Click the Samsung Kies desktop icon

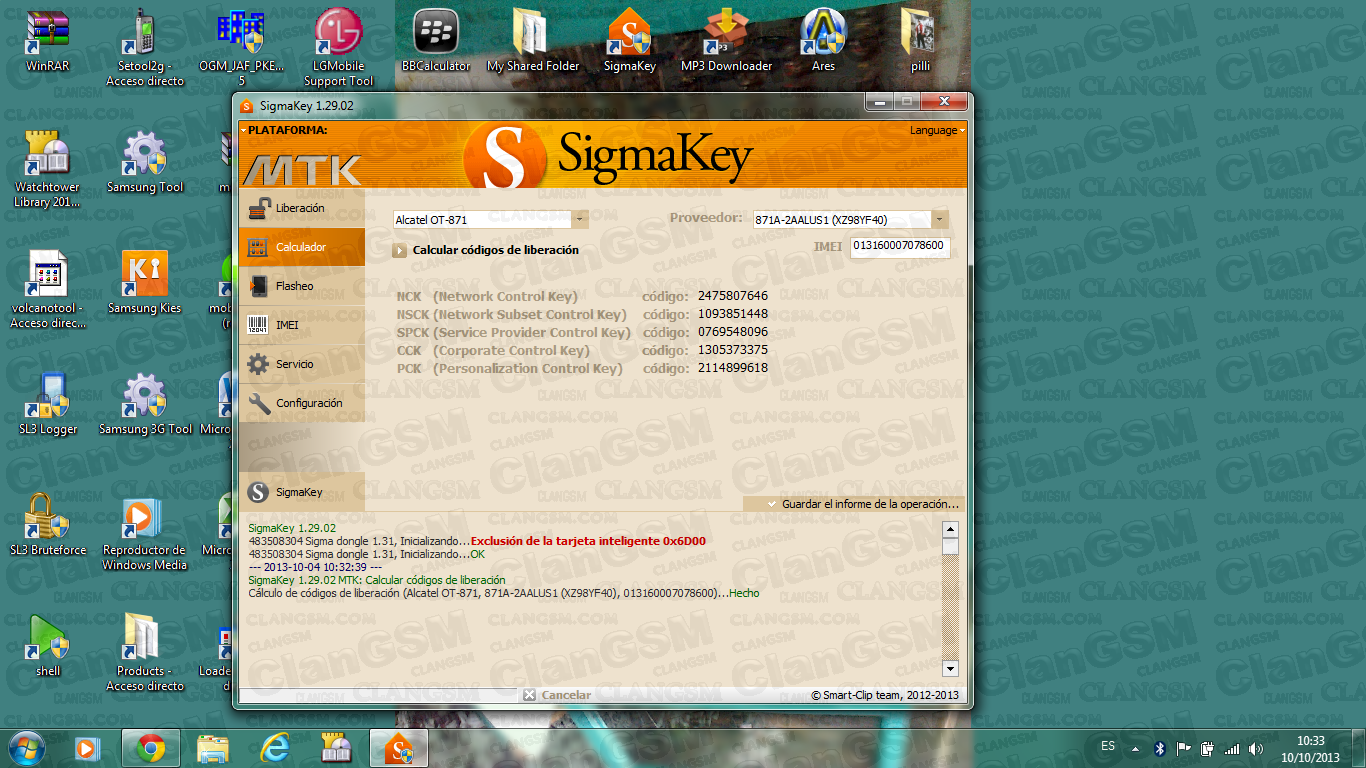click(145, 283)
